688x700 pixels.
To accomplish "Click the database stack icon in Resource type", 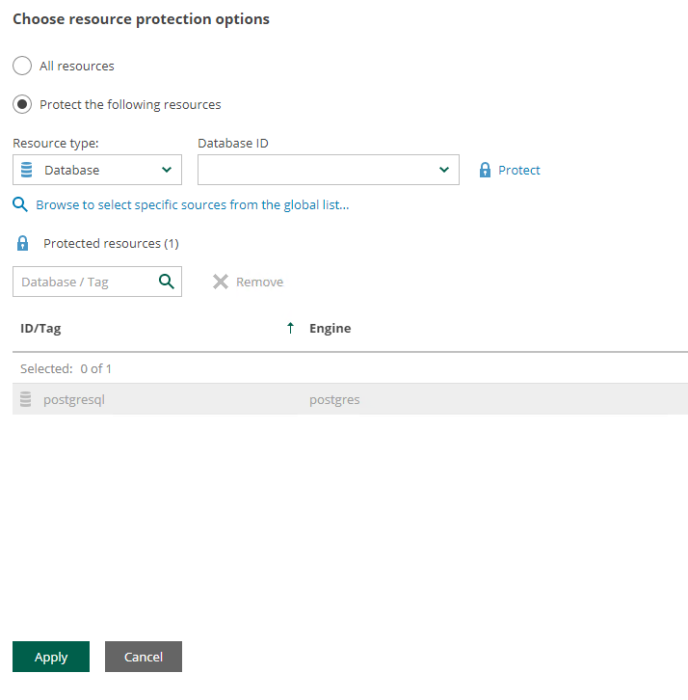I will pos(27,170).
